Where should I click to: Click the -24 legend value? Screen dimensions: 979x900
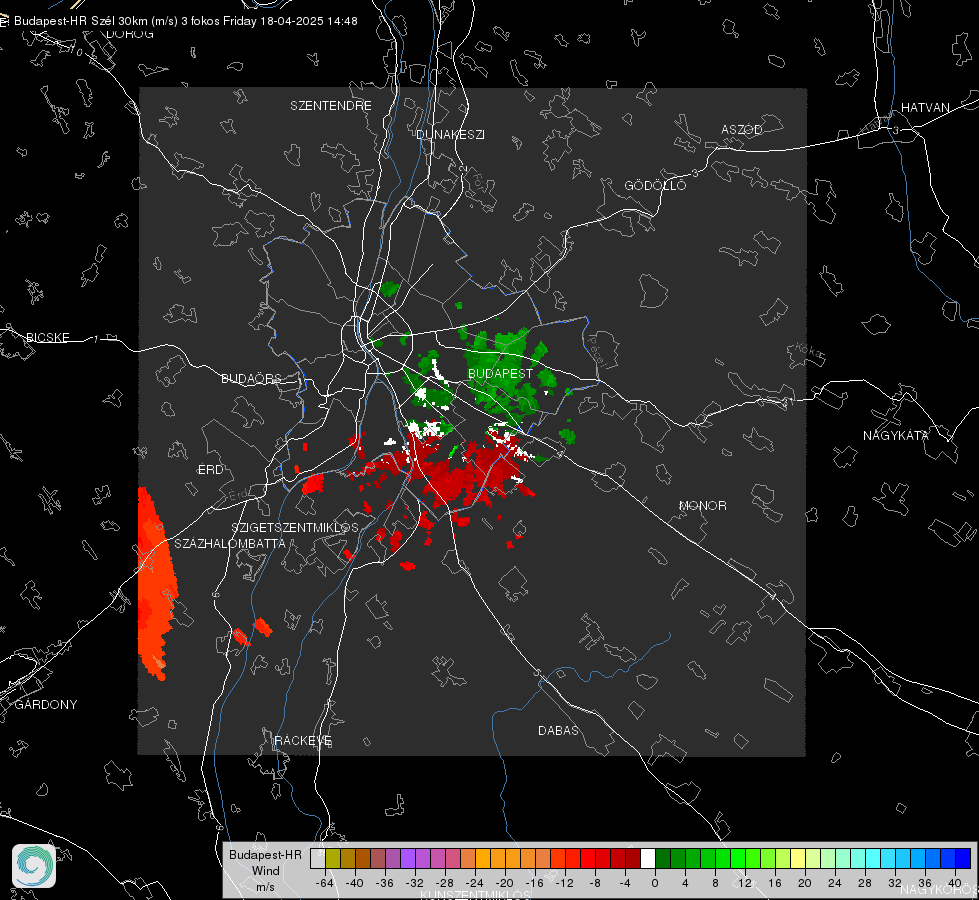click(475, 883)
